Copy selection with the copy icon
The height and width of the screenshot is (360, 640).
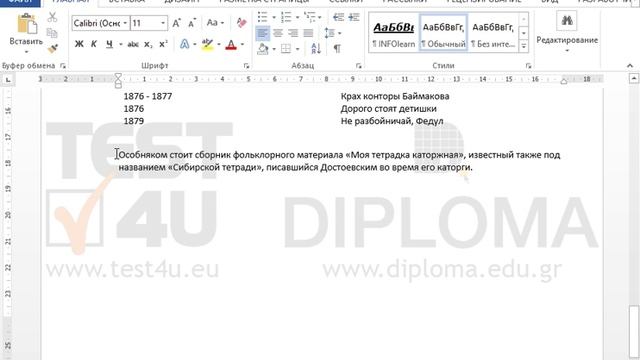click(x=52, y=33)
